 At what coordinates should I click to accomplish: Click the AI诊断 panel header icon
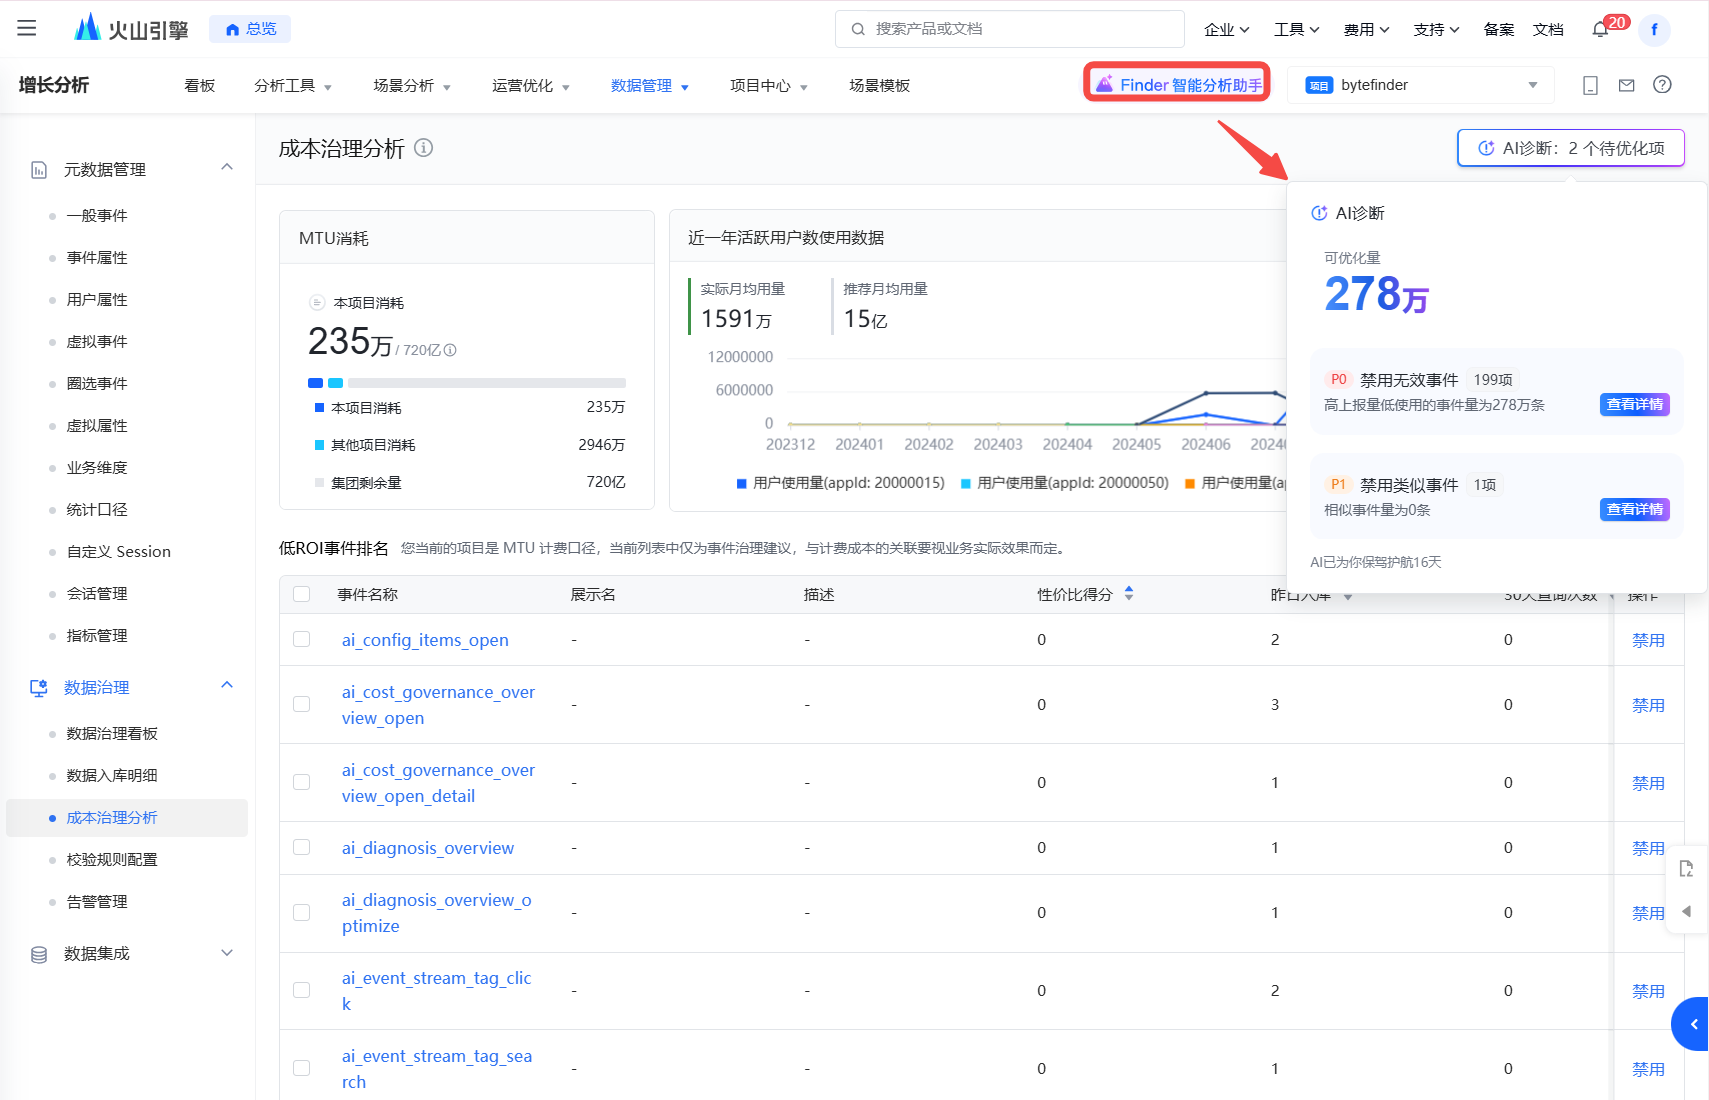(x=1319, y=213)
